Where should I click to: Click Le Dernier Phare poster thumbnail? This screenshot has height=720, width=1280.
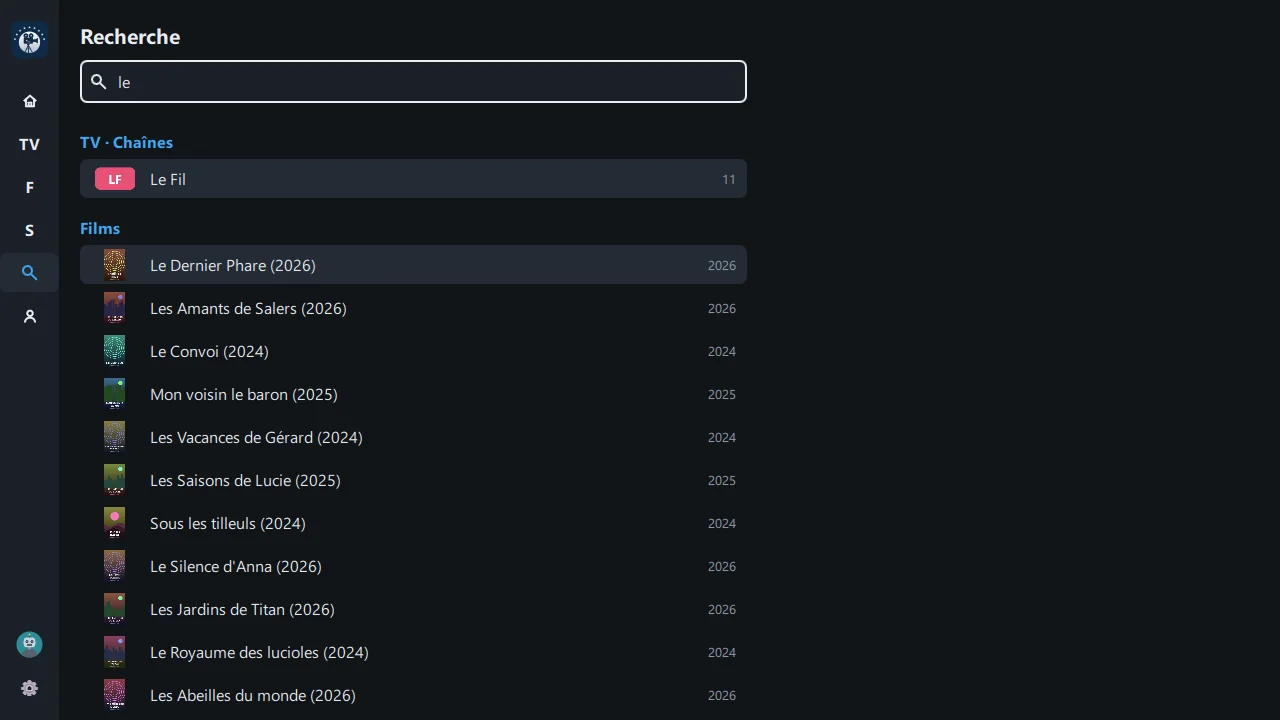[115, 265]
